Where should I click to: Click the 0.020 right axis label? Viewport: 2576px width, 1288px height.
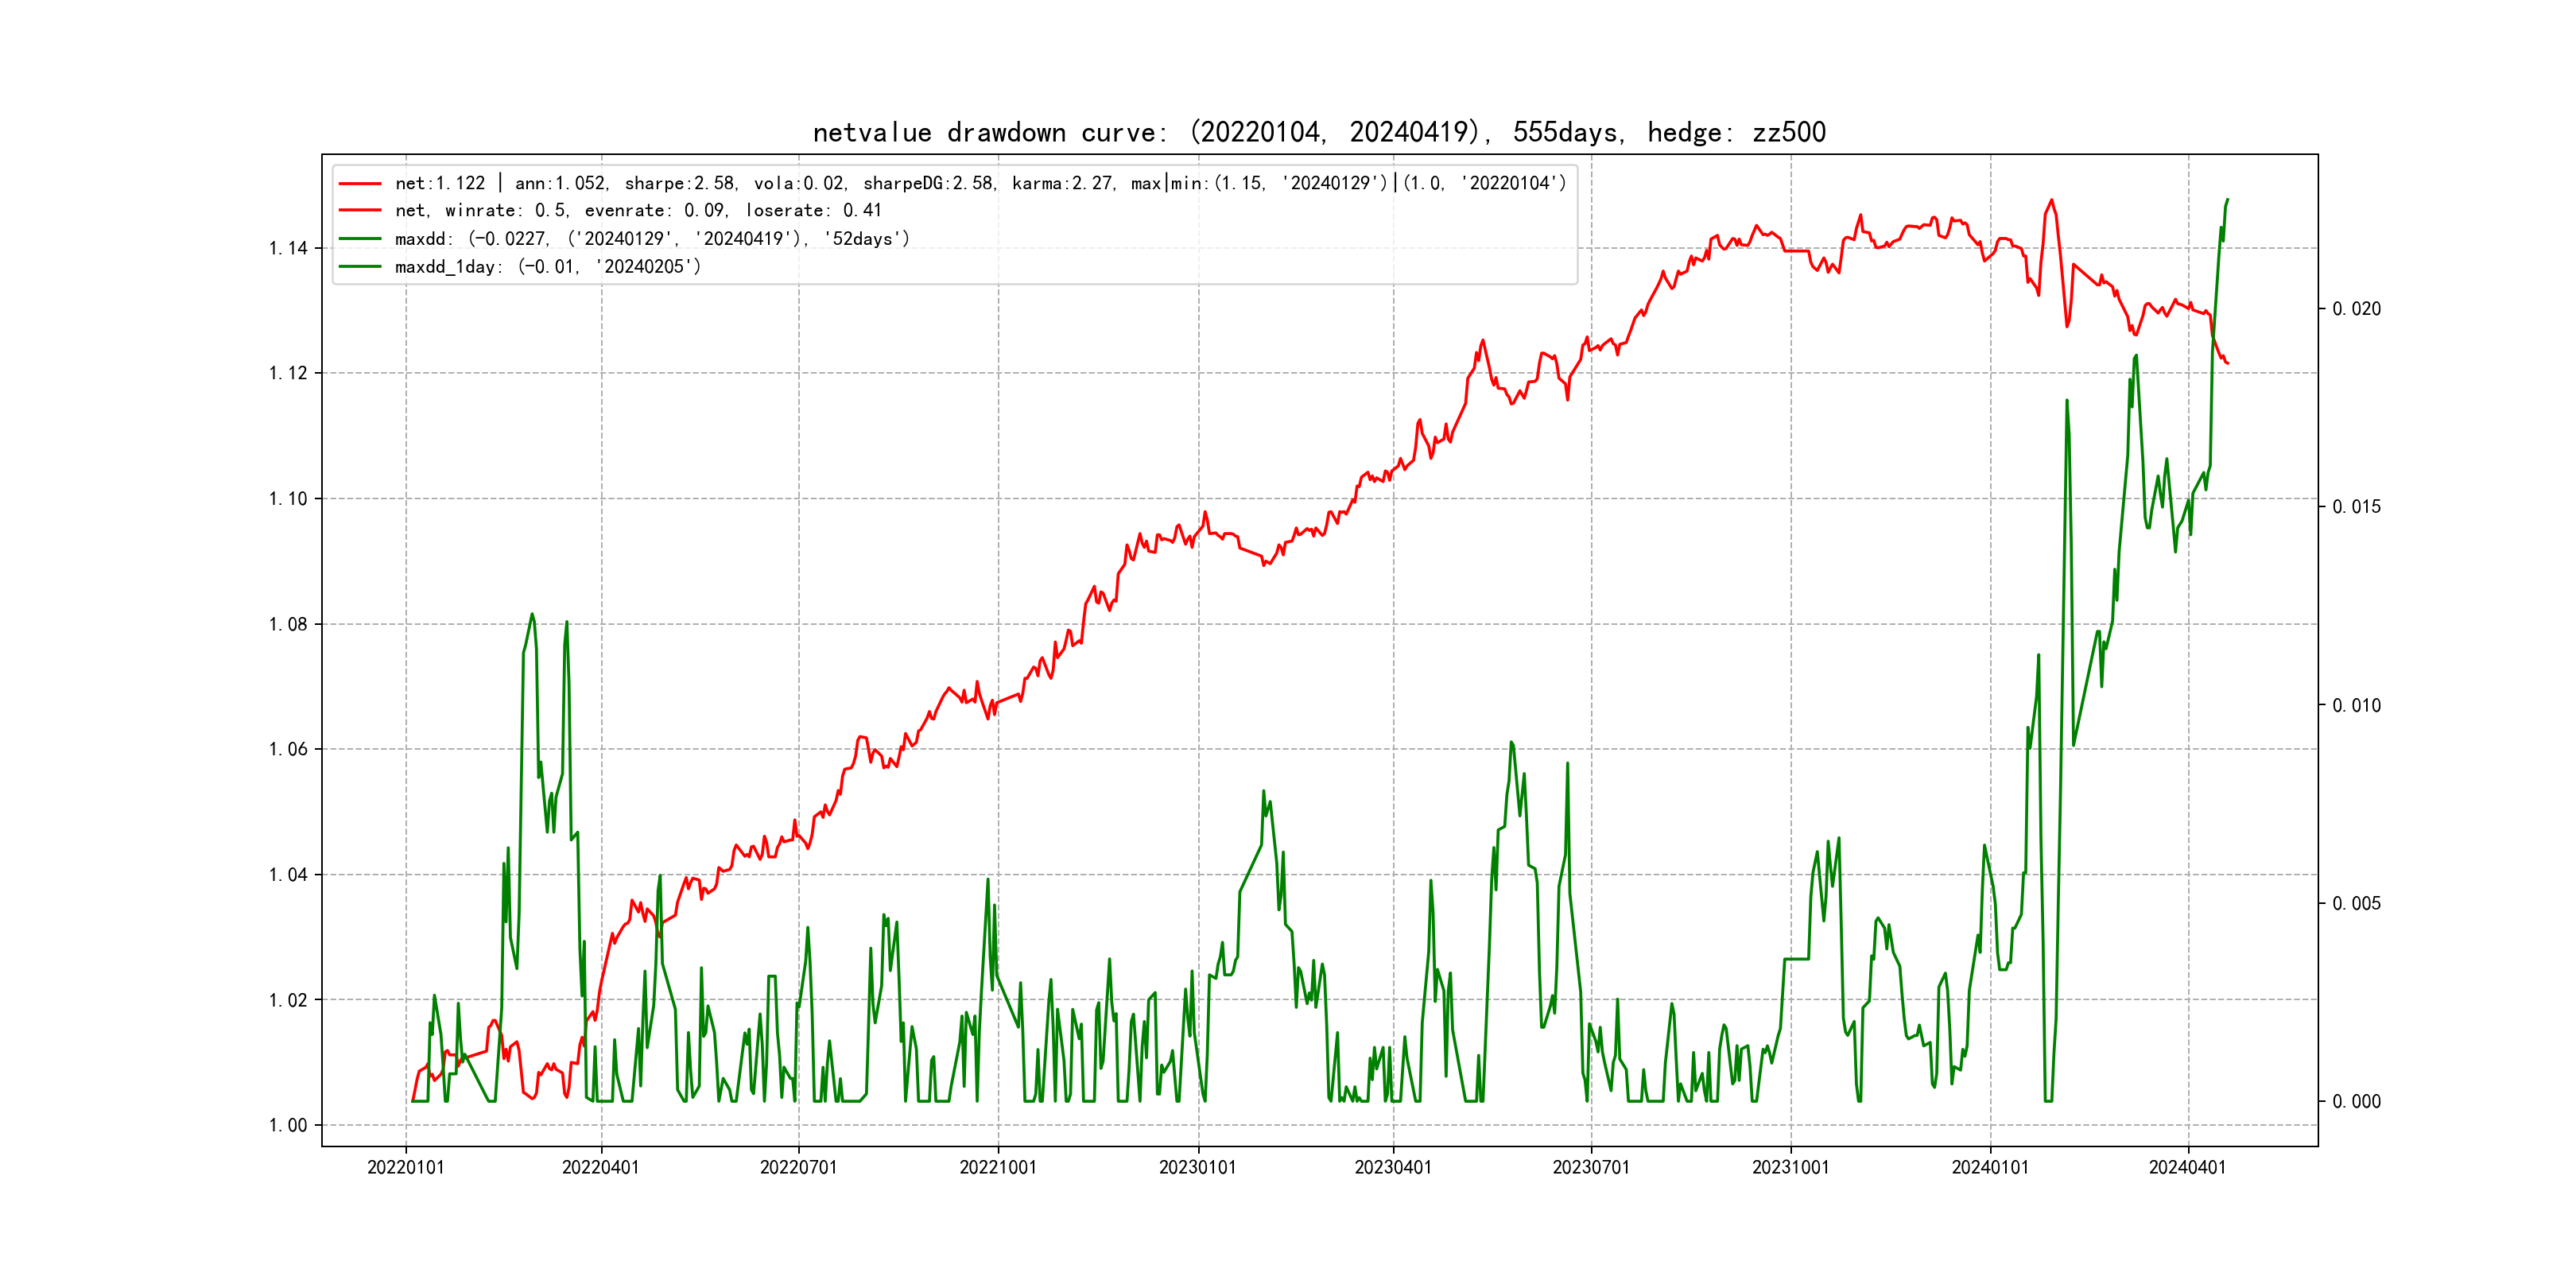tap(2356, 309)
